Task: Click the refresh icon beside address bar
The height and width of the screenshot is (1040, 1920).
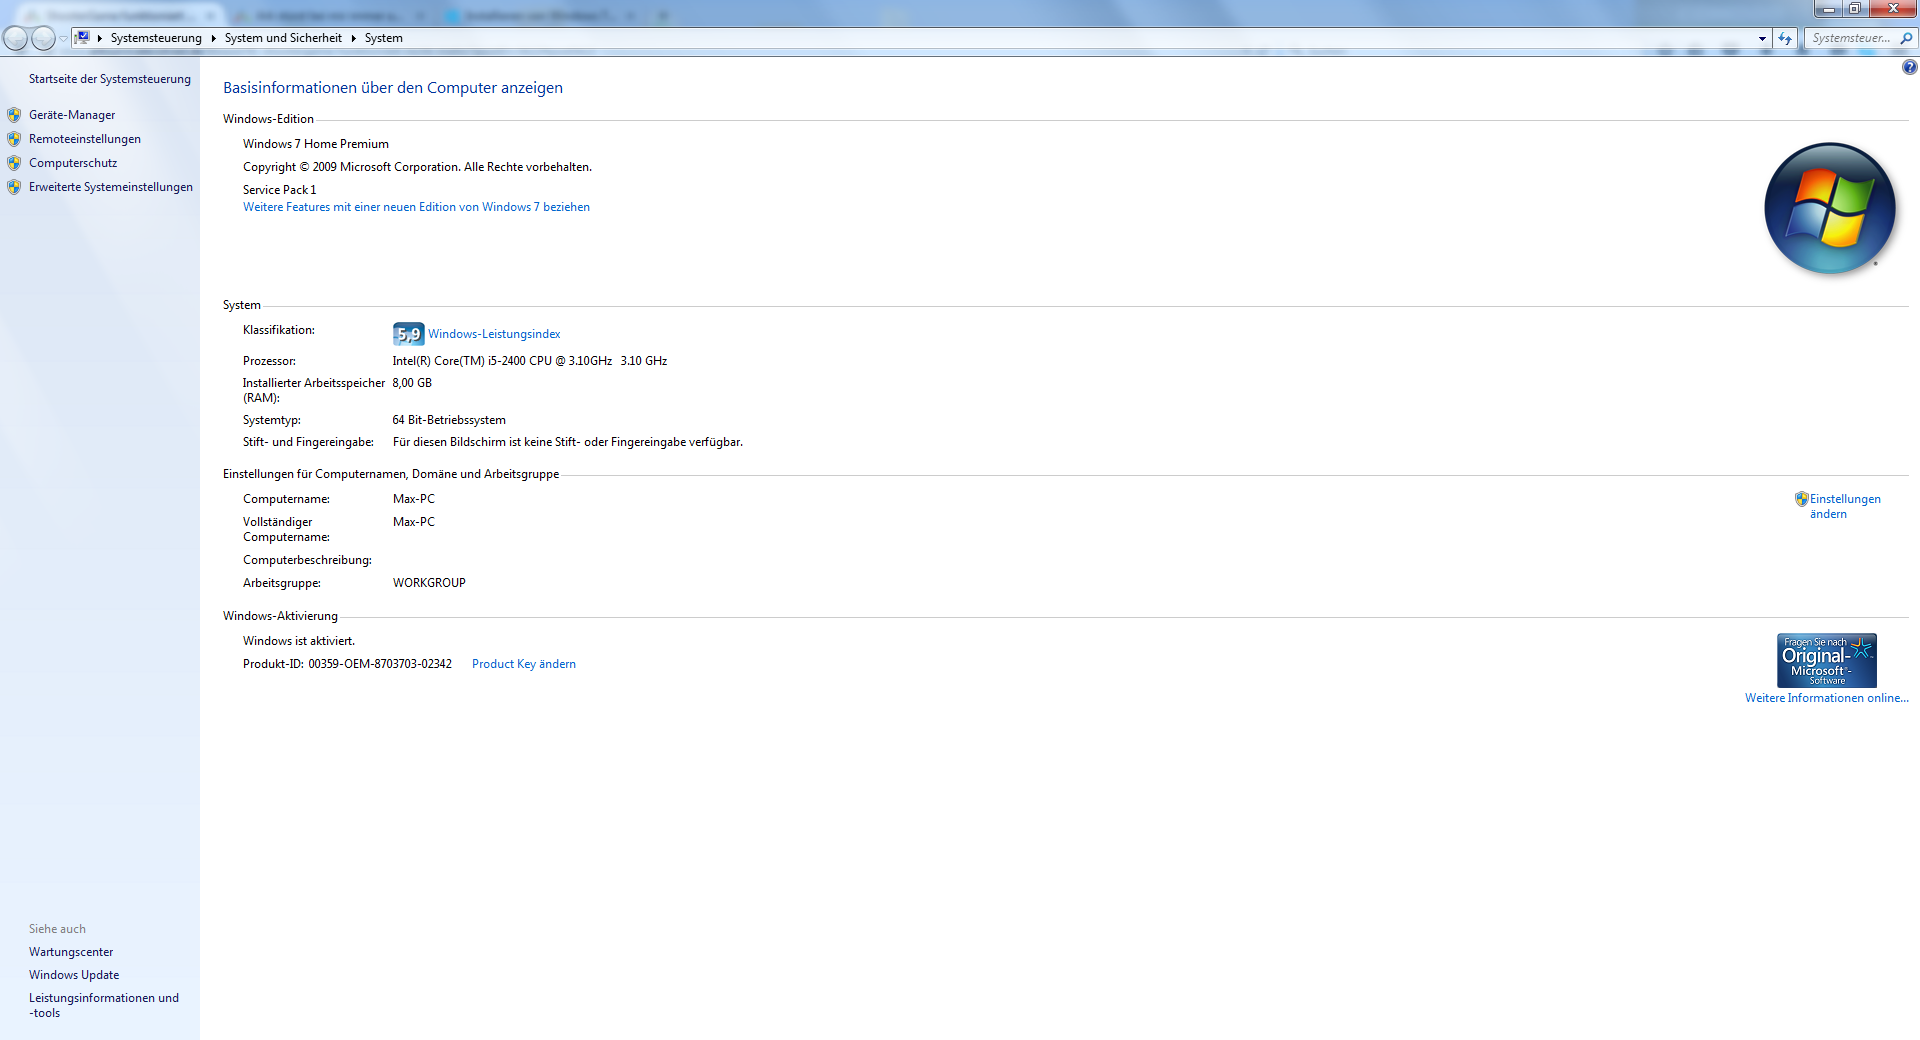Action: click(1785, 38)
